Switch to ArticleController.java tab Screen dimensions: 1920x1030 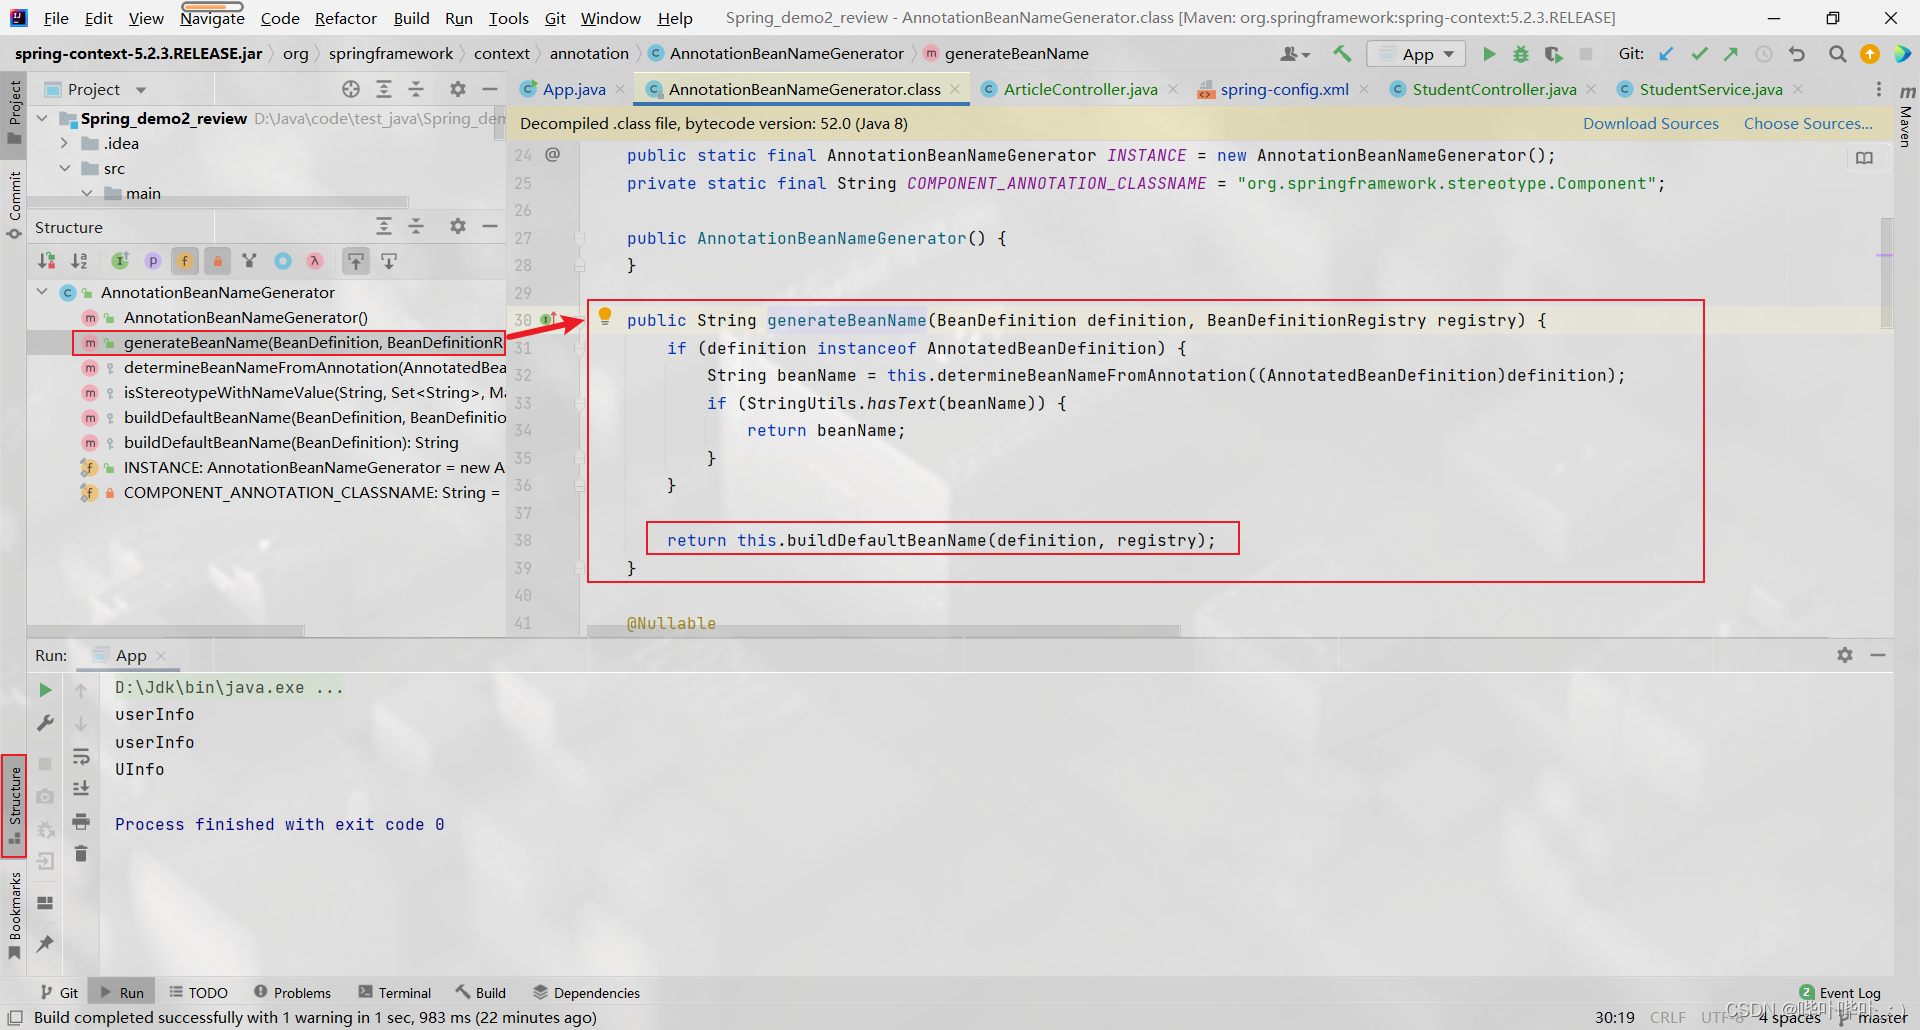coord(1080,89)
